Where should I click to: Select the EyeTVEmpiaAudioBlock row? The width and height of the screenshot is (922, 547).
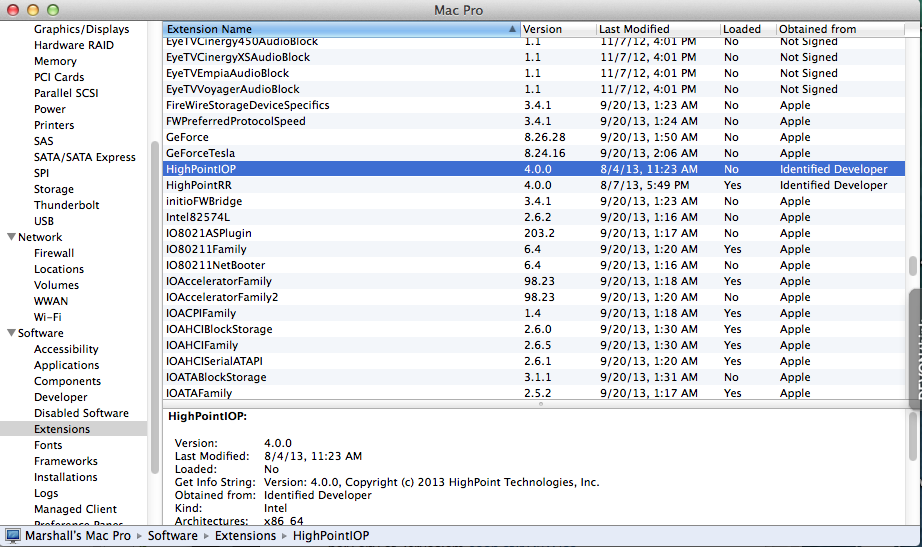(x=534, y=73)
